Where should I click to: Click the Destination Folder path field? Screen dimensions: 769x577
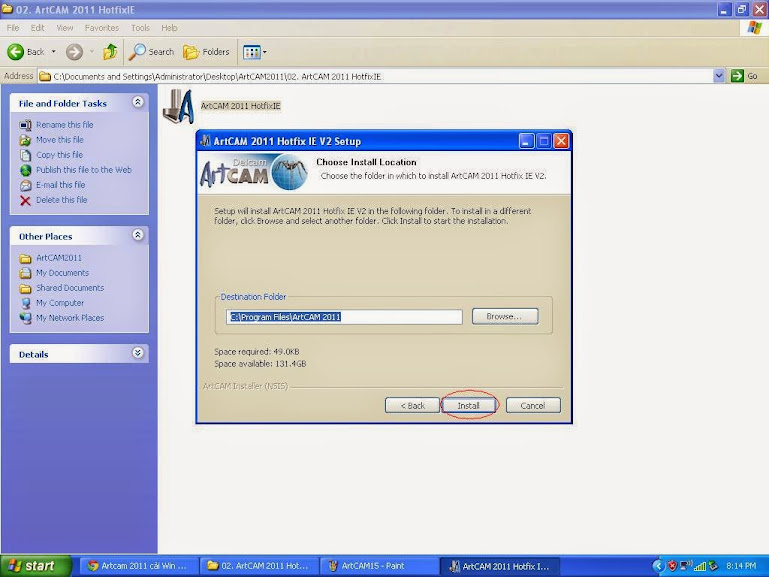(344, 317)
